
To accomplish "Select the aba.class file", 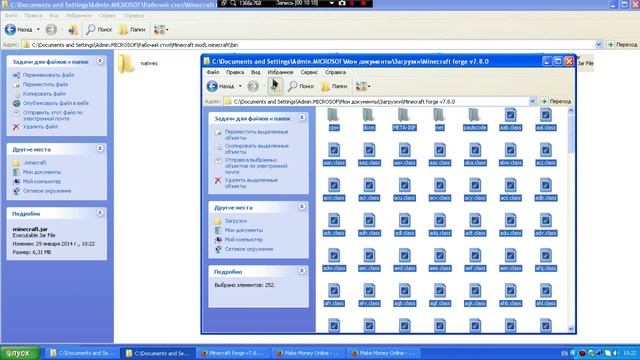I will pos(475,155).
